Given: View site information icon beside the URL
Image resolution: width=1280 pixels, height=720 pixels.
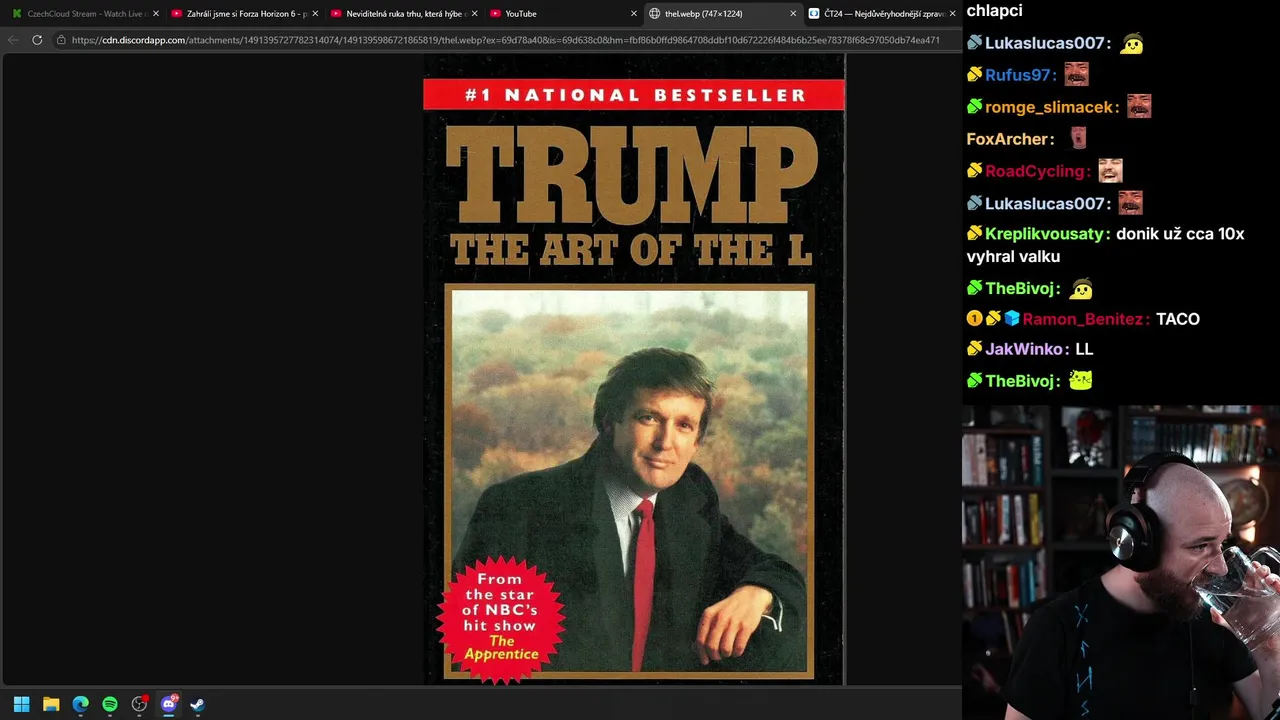Looking at the screenshot, I should tap(61, 40).
